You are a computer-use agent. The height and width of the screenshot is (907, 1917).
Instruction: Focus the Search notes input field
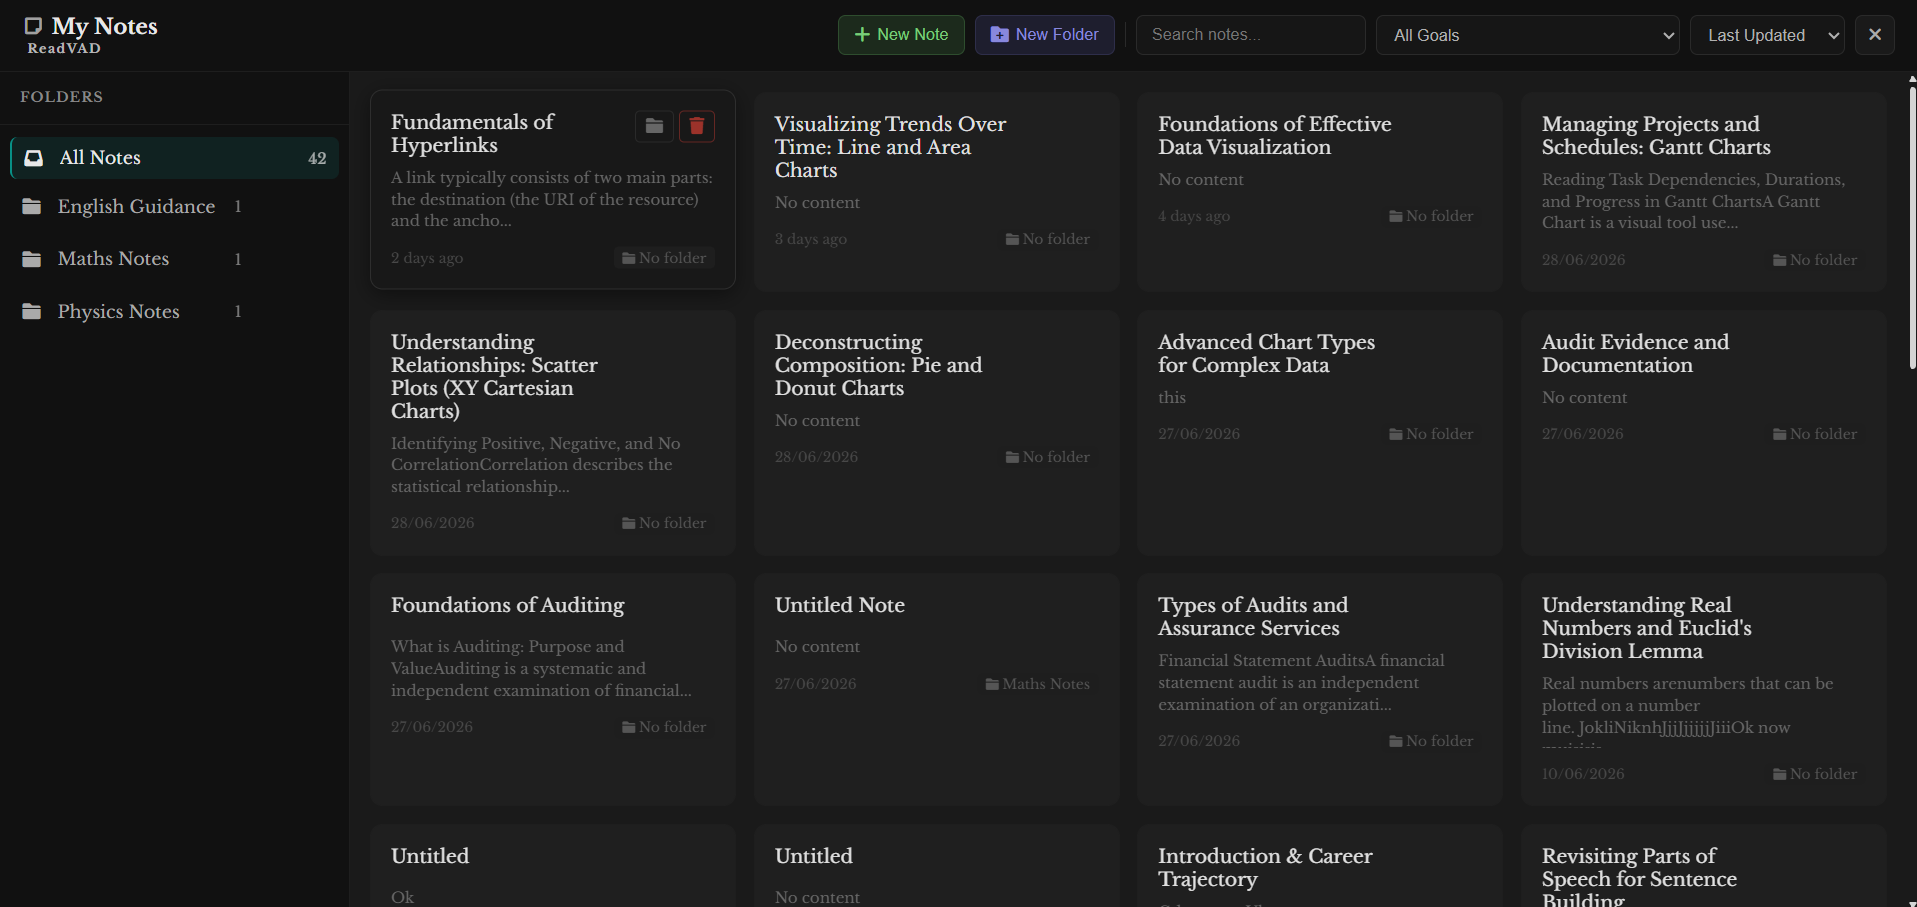click(1250, 35)
